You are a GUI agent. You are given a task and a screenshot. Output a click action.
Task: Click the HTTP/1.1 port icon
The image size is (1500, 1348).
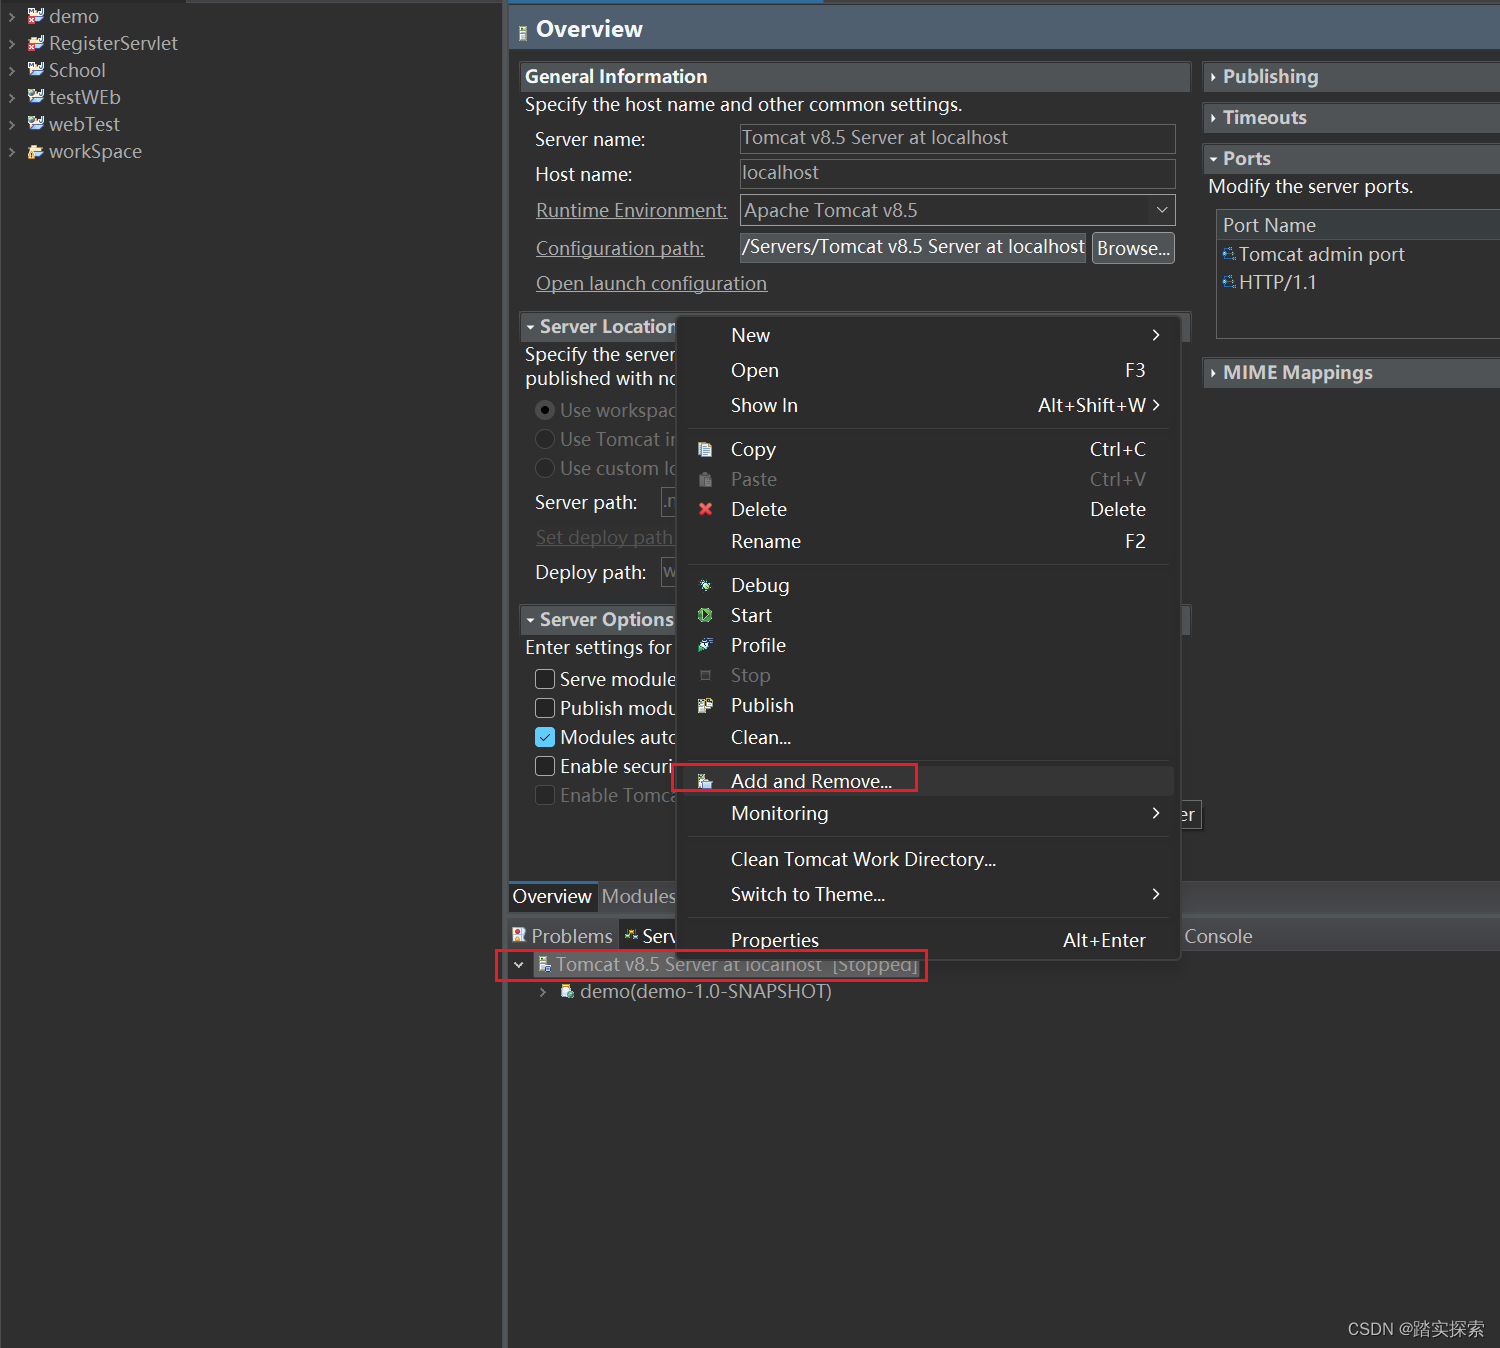point(1229,282)
